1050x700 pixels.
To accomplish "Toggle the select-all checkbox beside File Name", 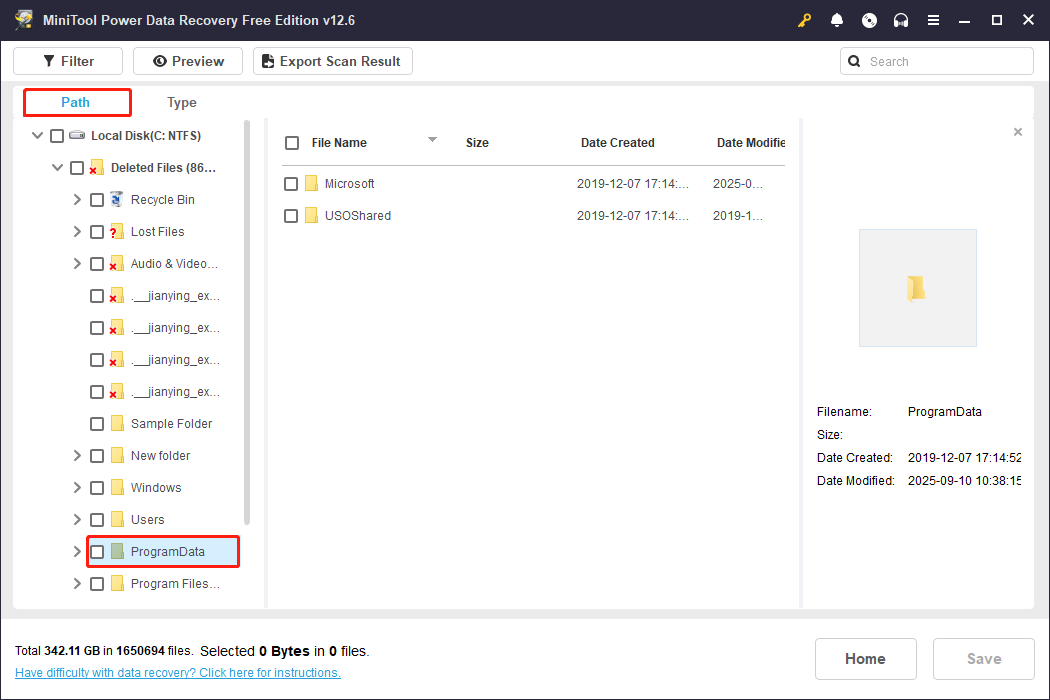I will pos(292,143).
